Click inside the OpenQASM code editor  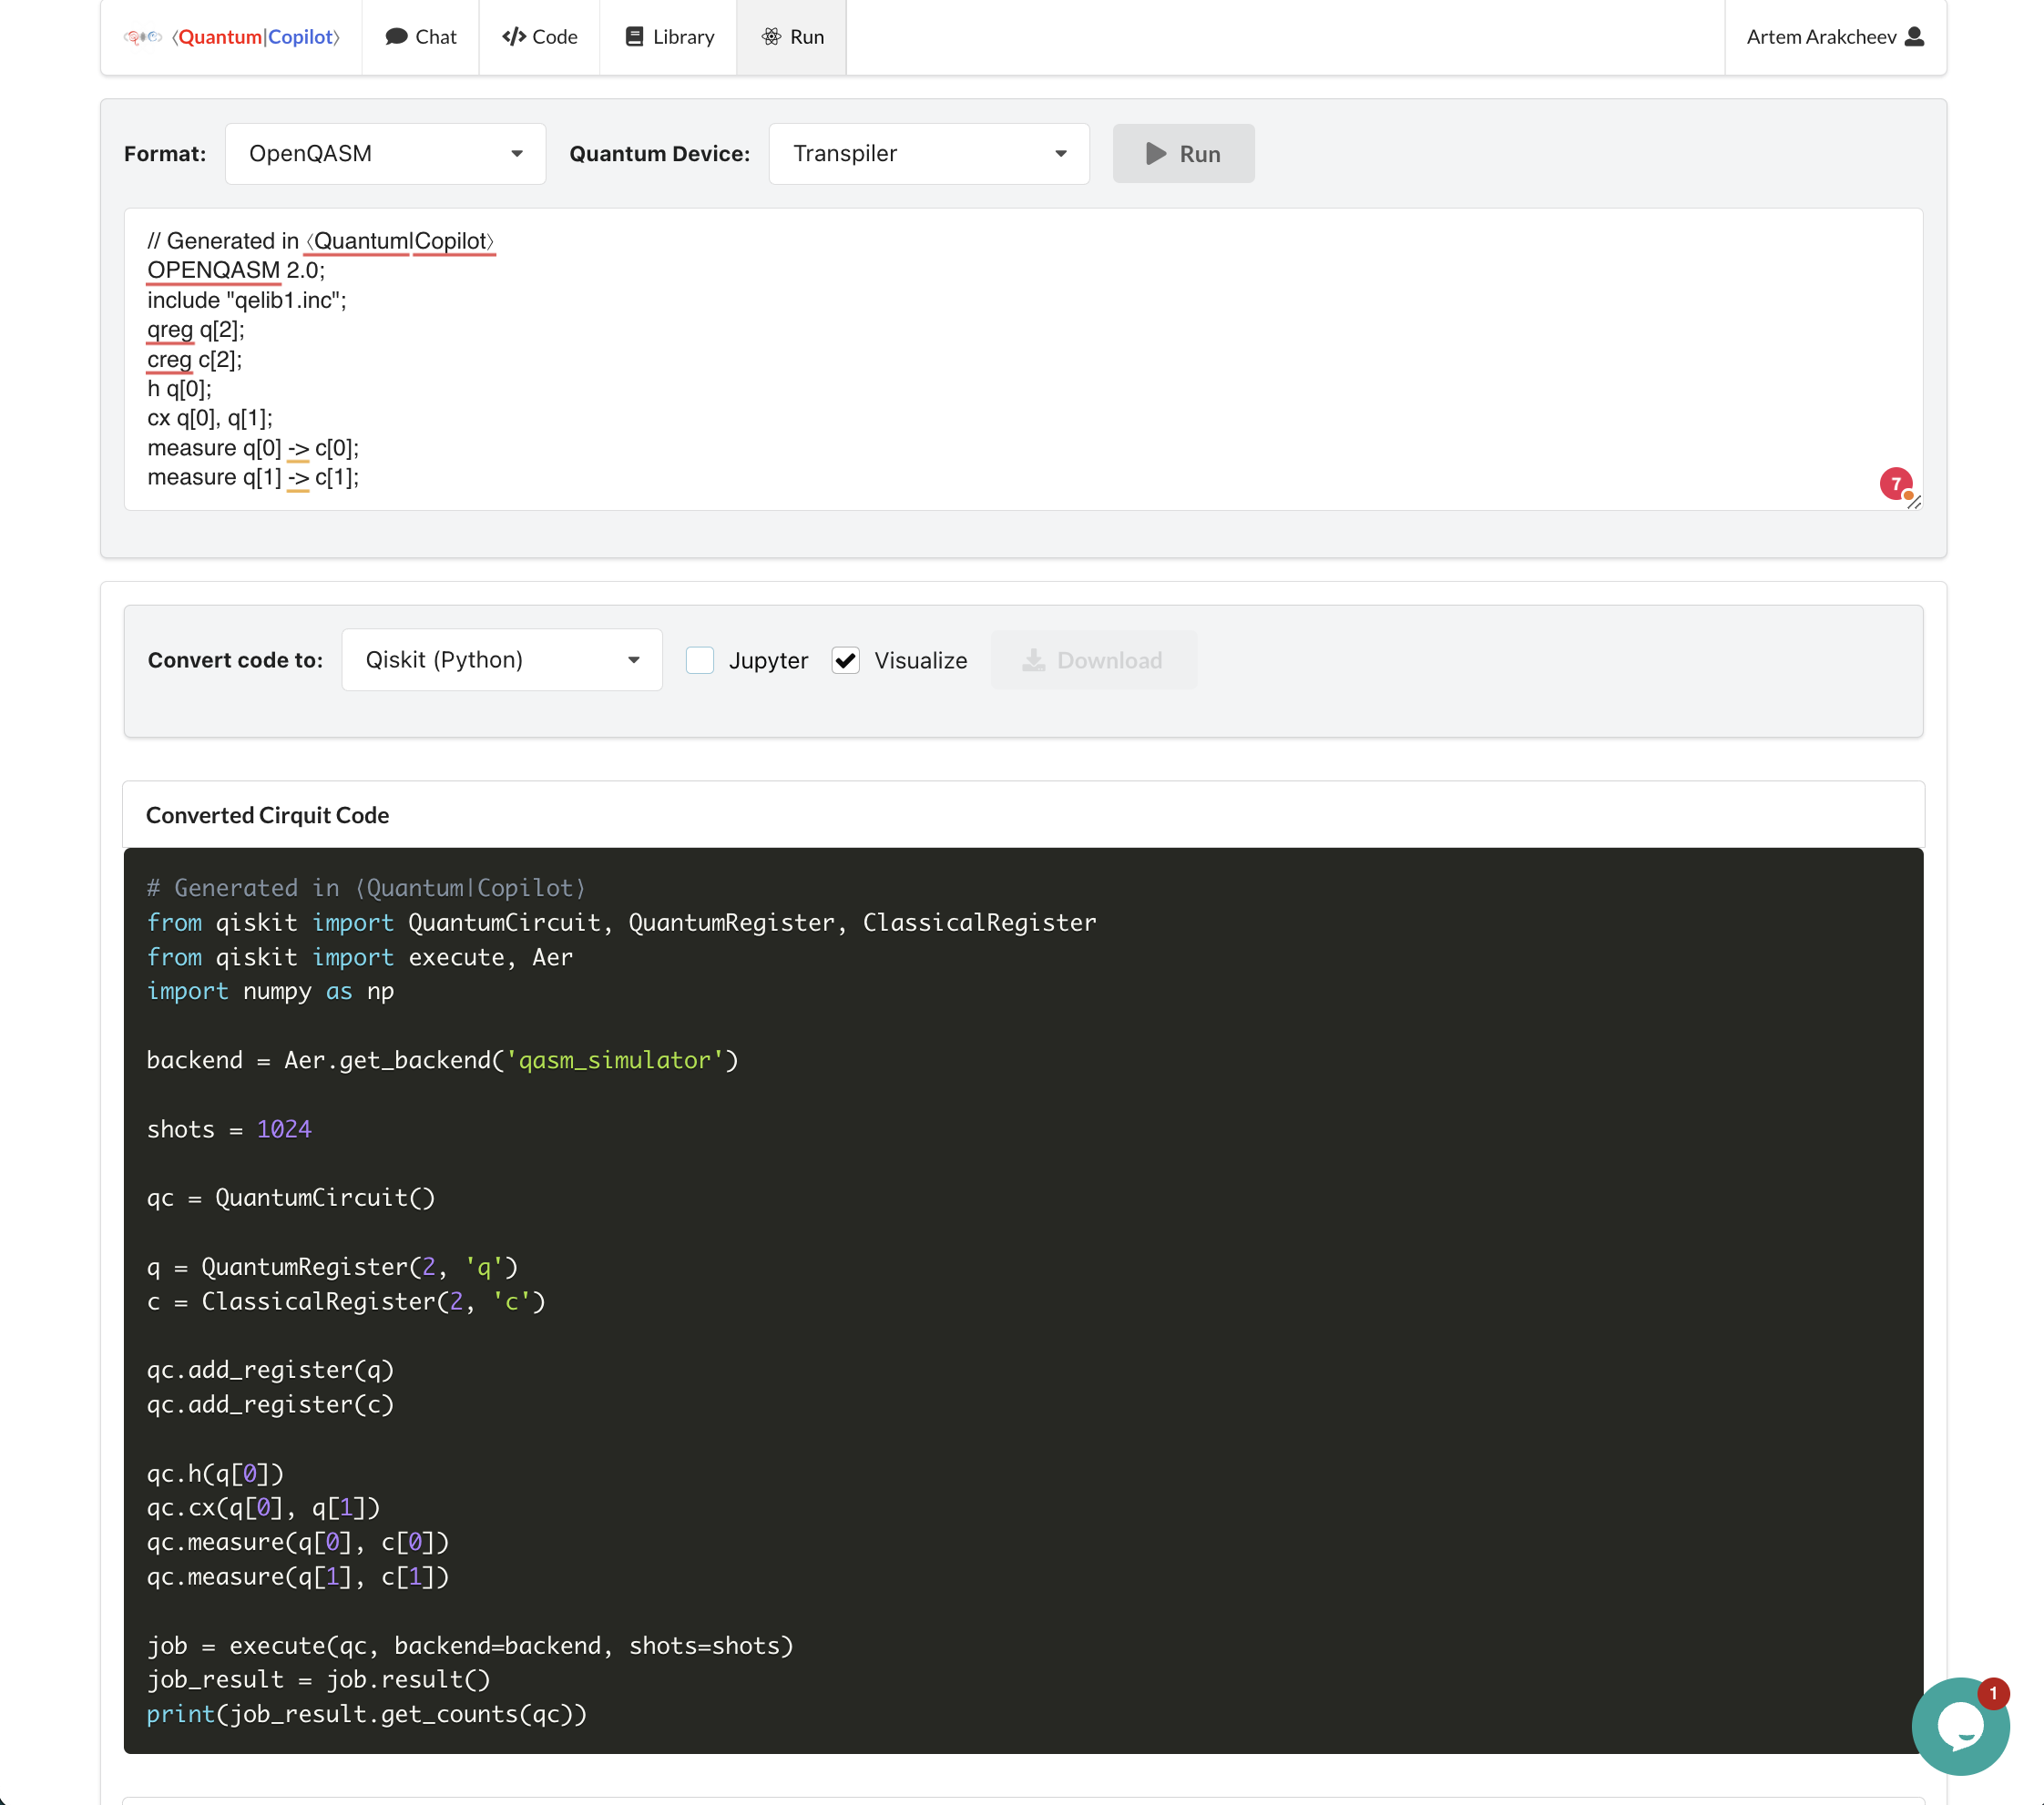[1022, 359]
